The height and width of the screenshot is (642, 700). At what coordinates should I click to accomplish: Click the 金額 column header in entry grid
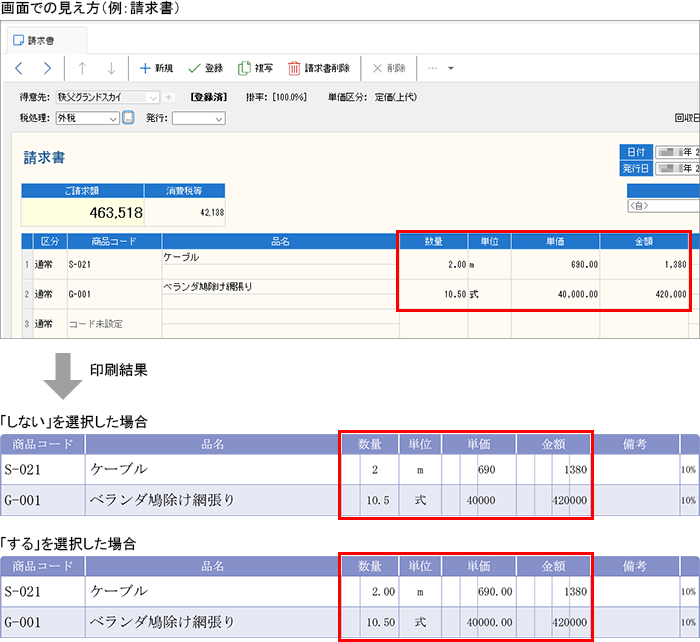644,242
